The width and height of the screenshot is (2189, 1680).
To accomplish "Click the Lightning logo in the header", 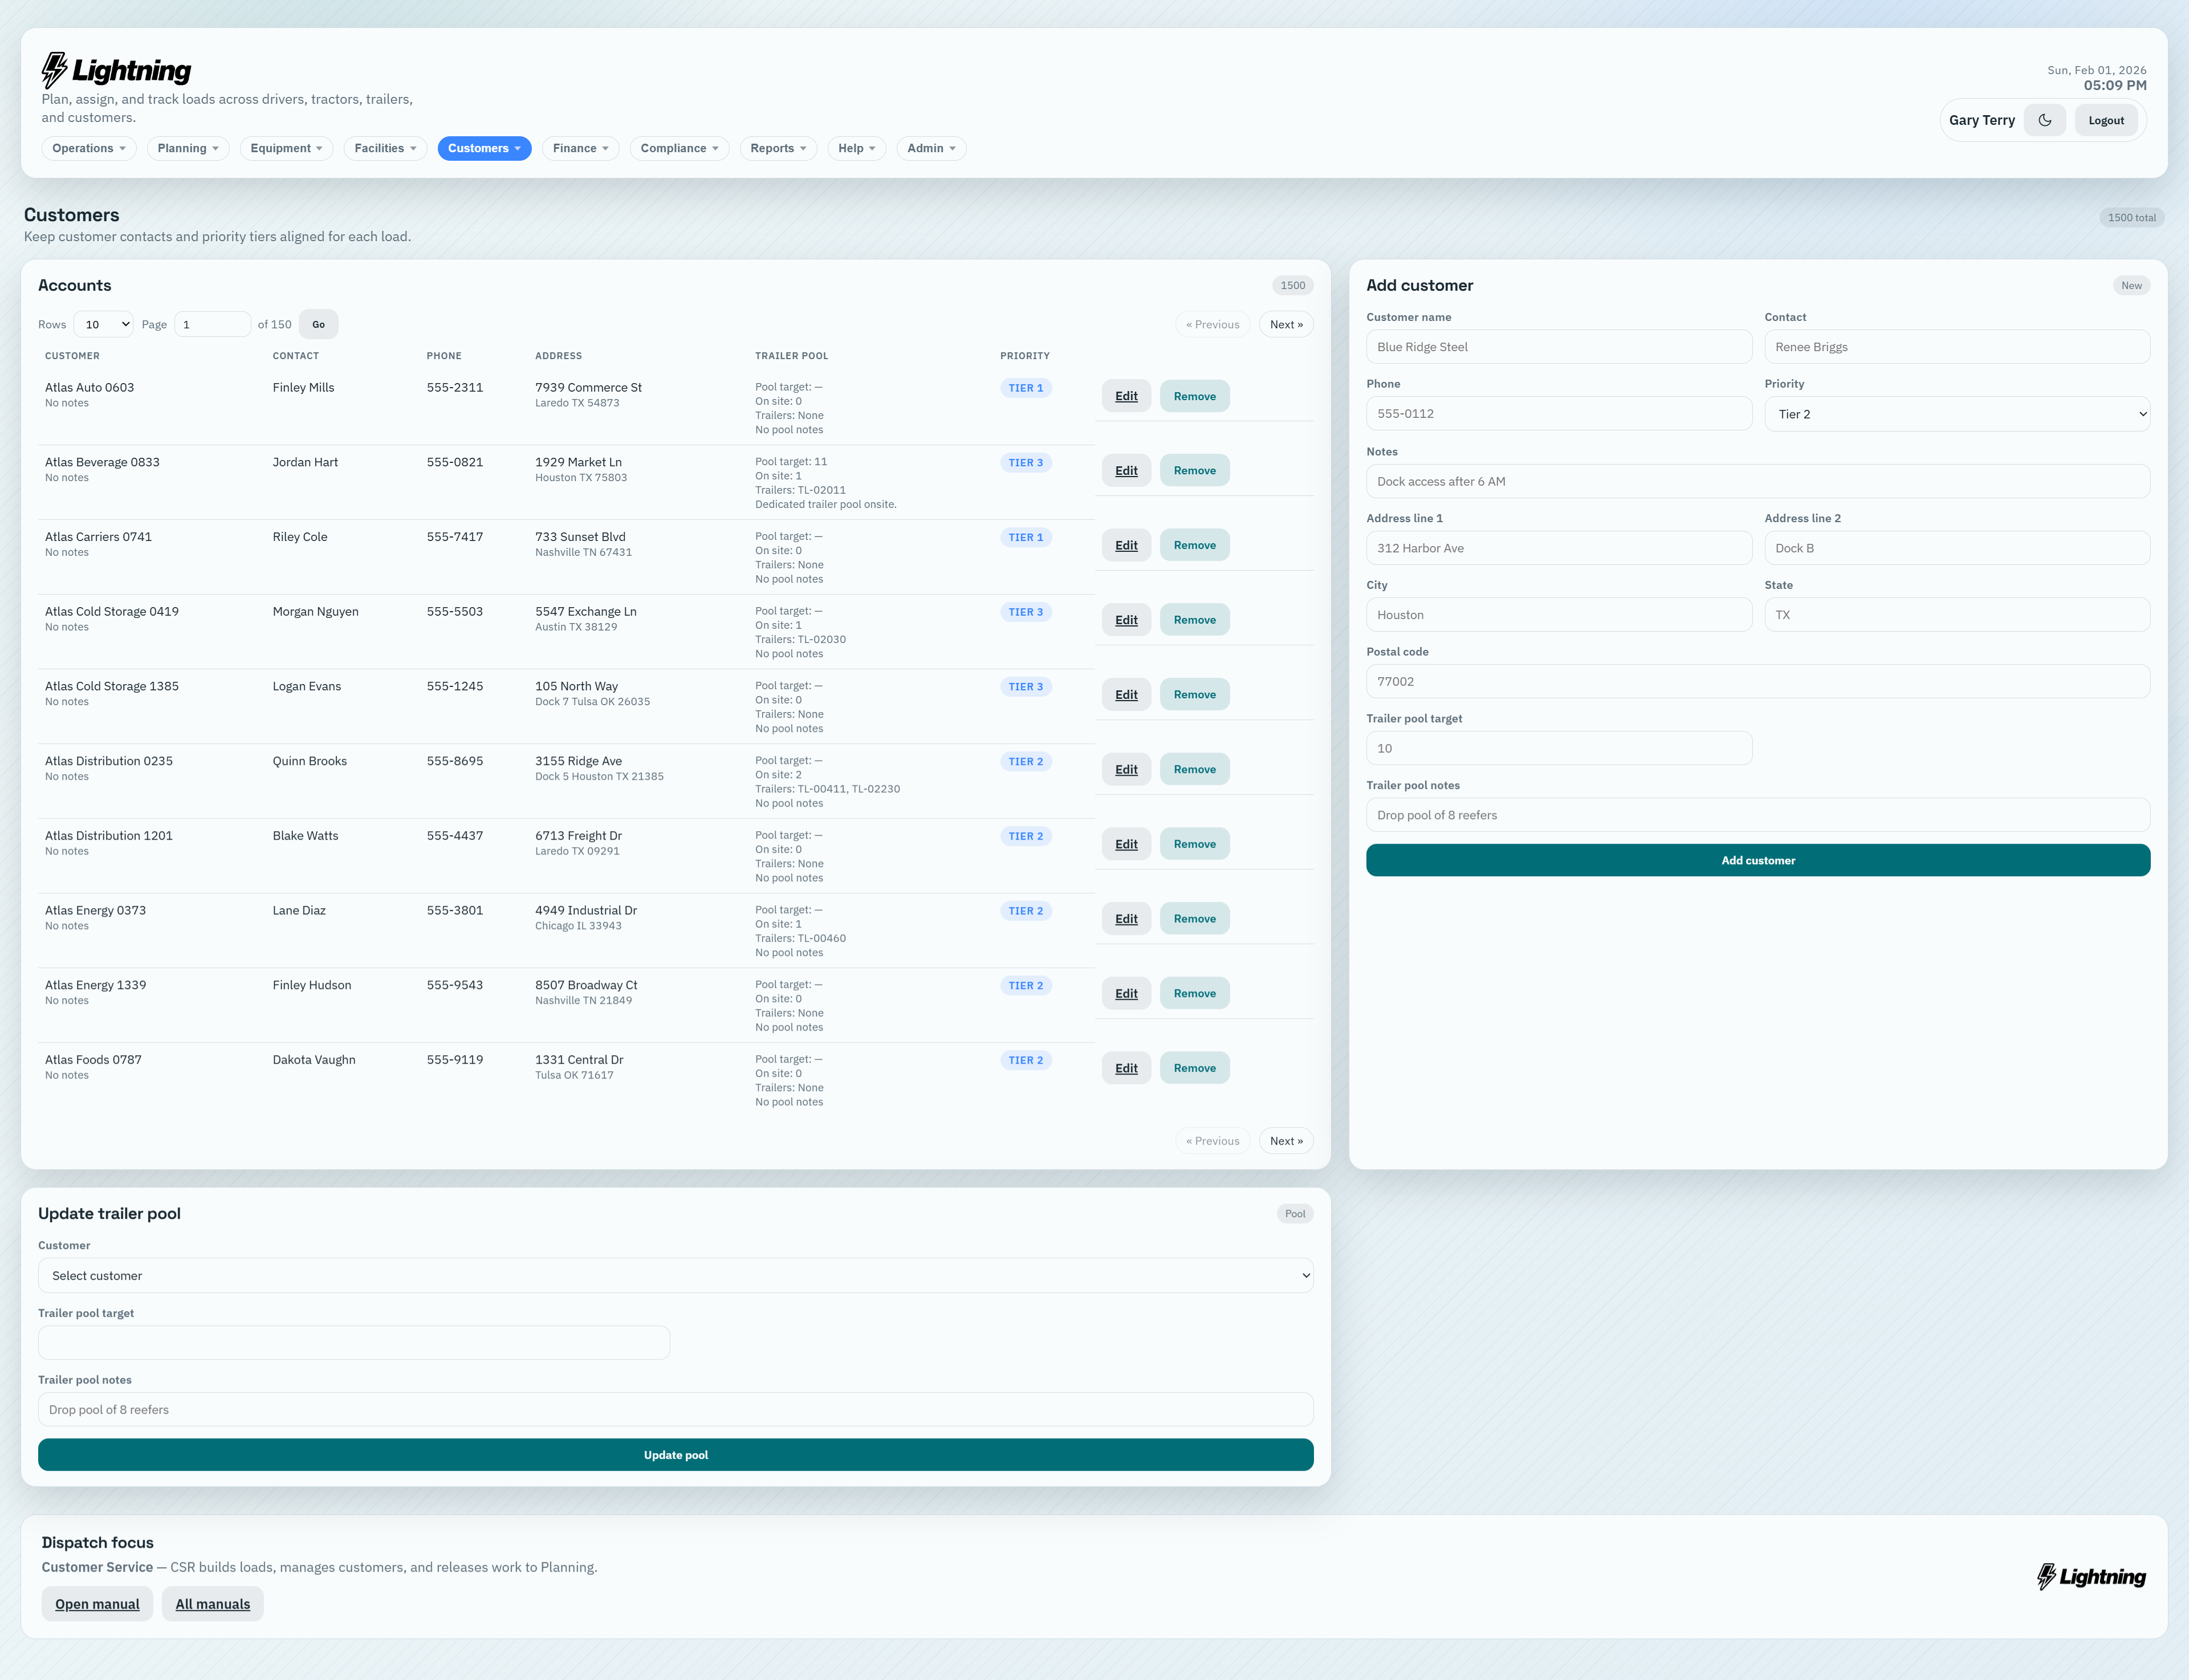I will (117, 69).
